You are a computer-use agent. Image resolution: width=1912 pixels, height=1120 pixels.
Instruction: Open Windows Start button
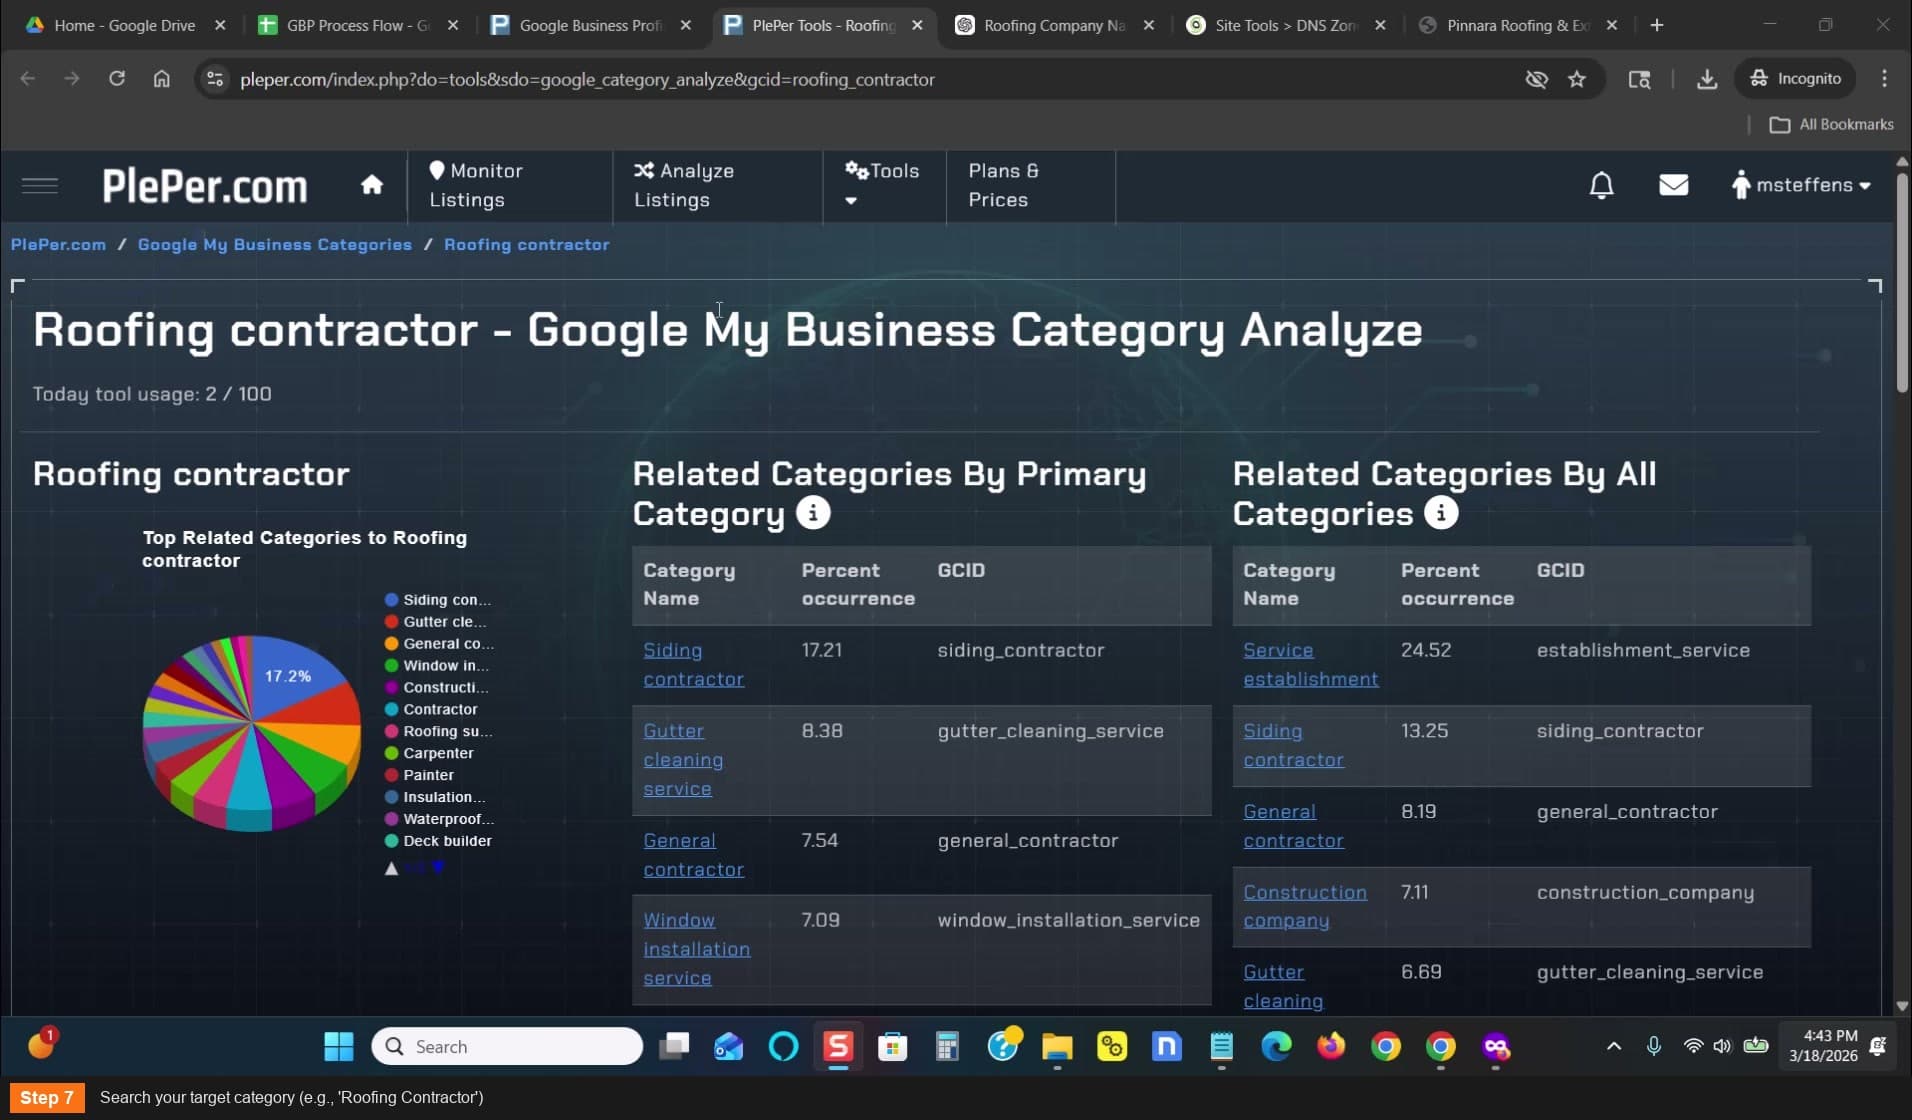[x=339, y=1046]
